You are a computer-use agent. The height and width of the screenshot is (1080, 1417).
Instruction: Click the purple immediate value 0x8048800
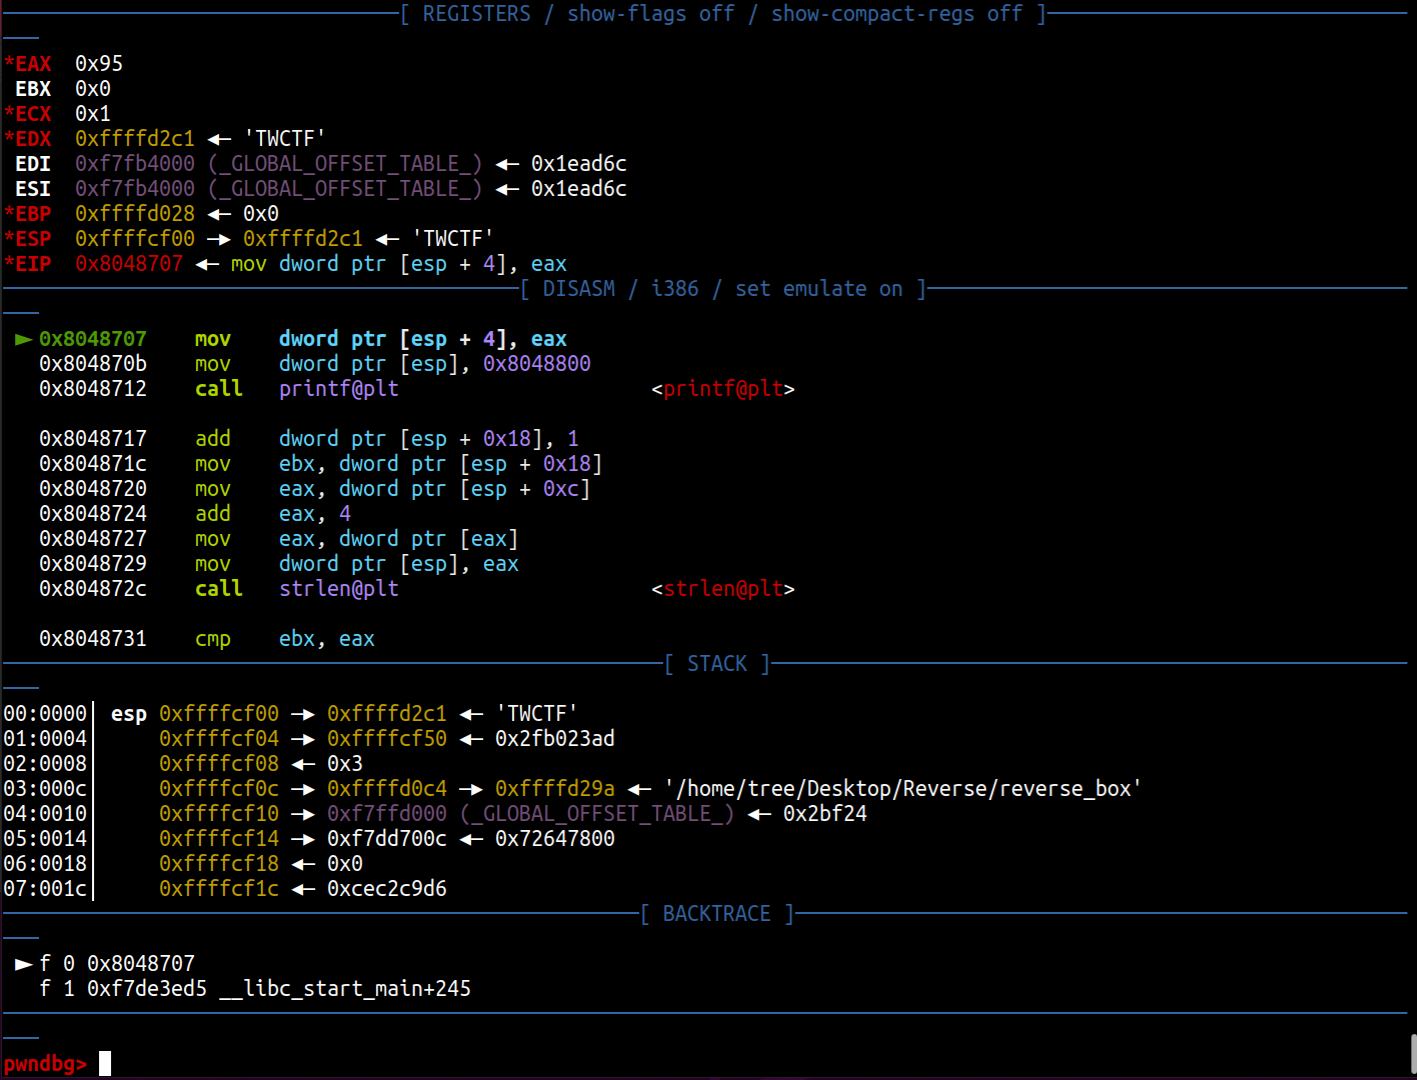tap(537, 364)
